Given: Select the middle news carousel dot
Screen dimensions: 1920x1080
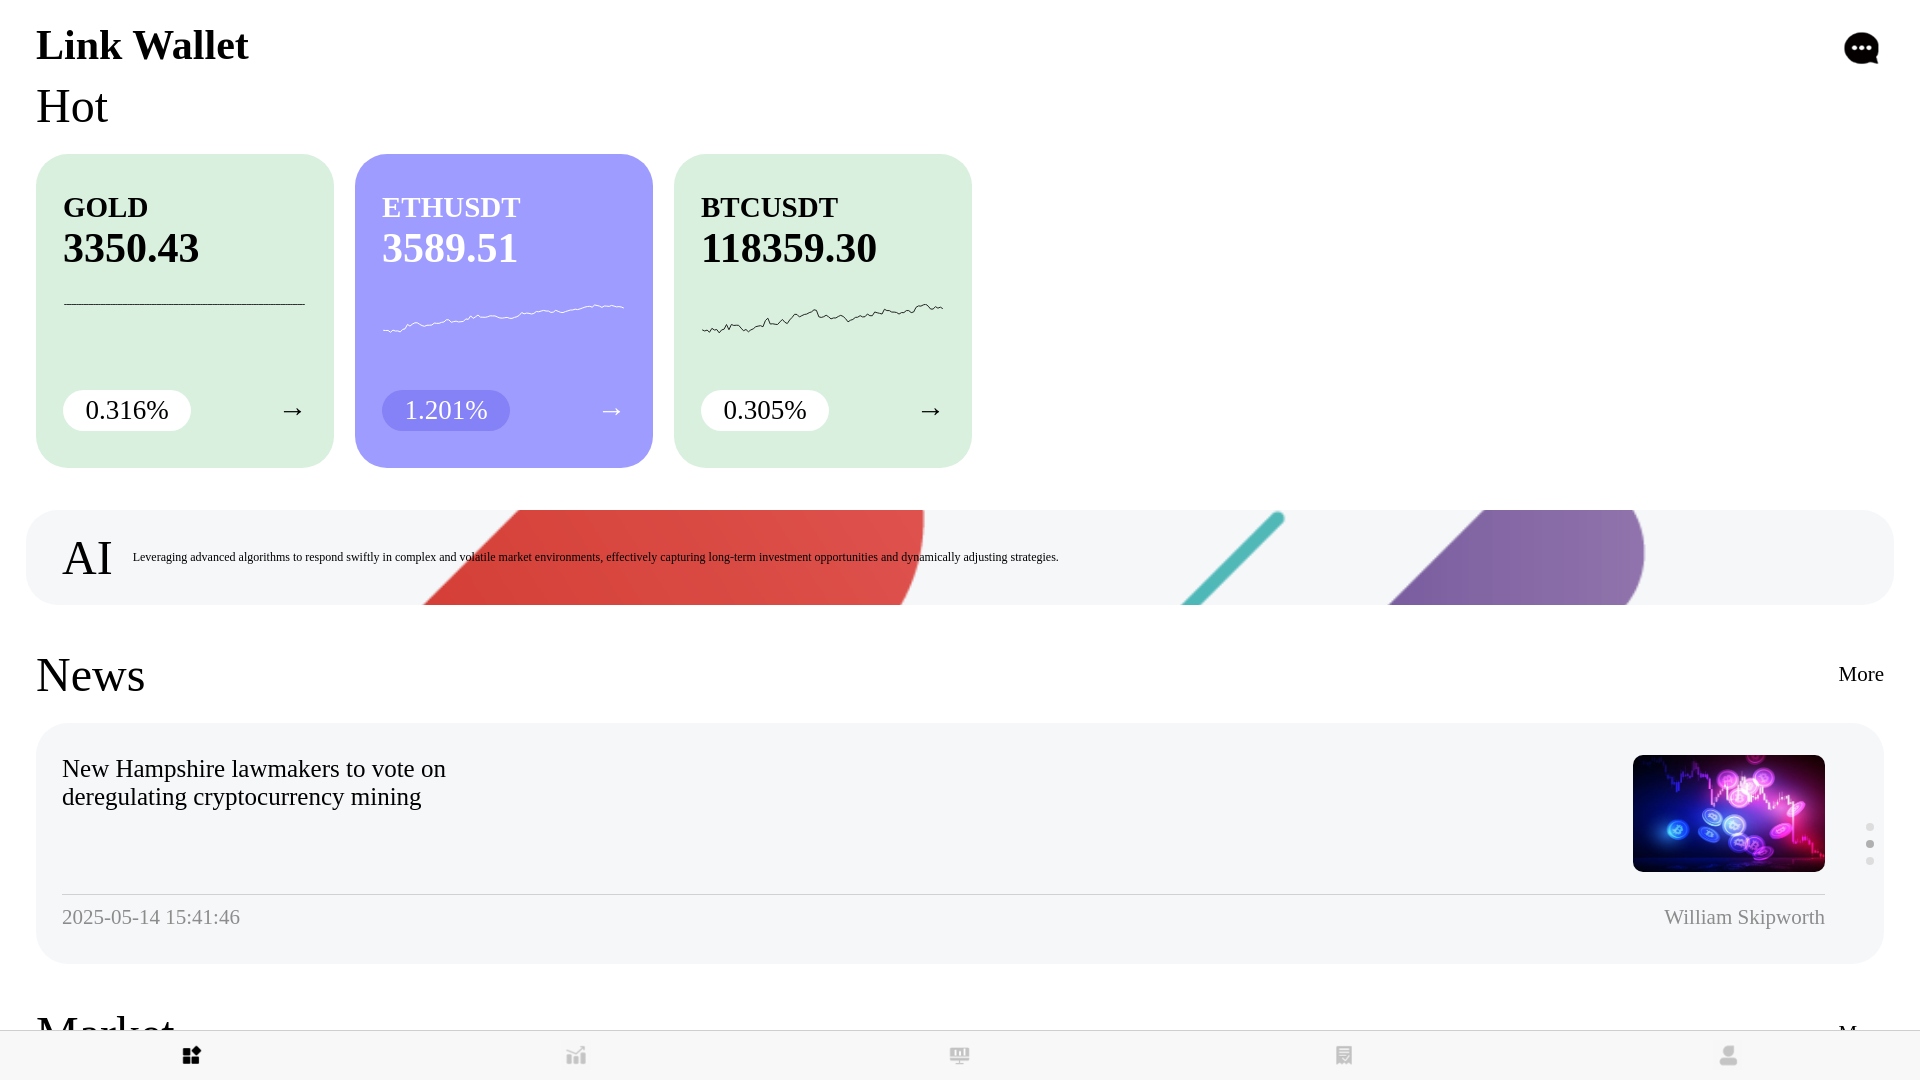Looking at the screenshot, I should coord(1870,844).
